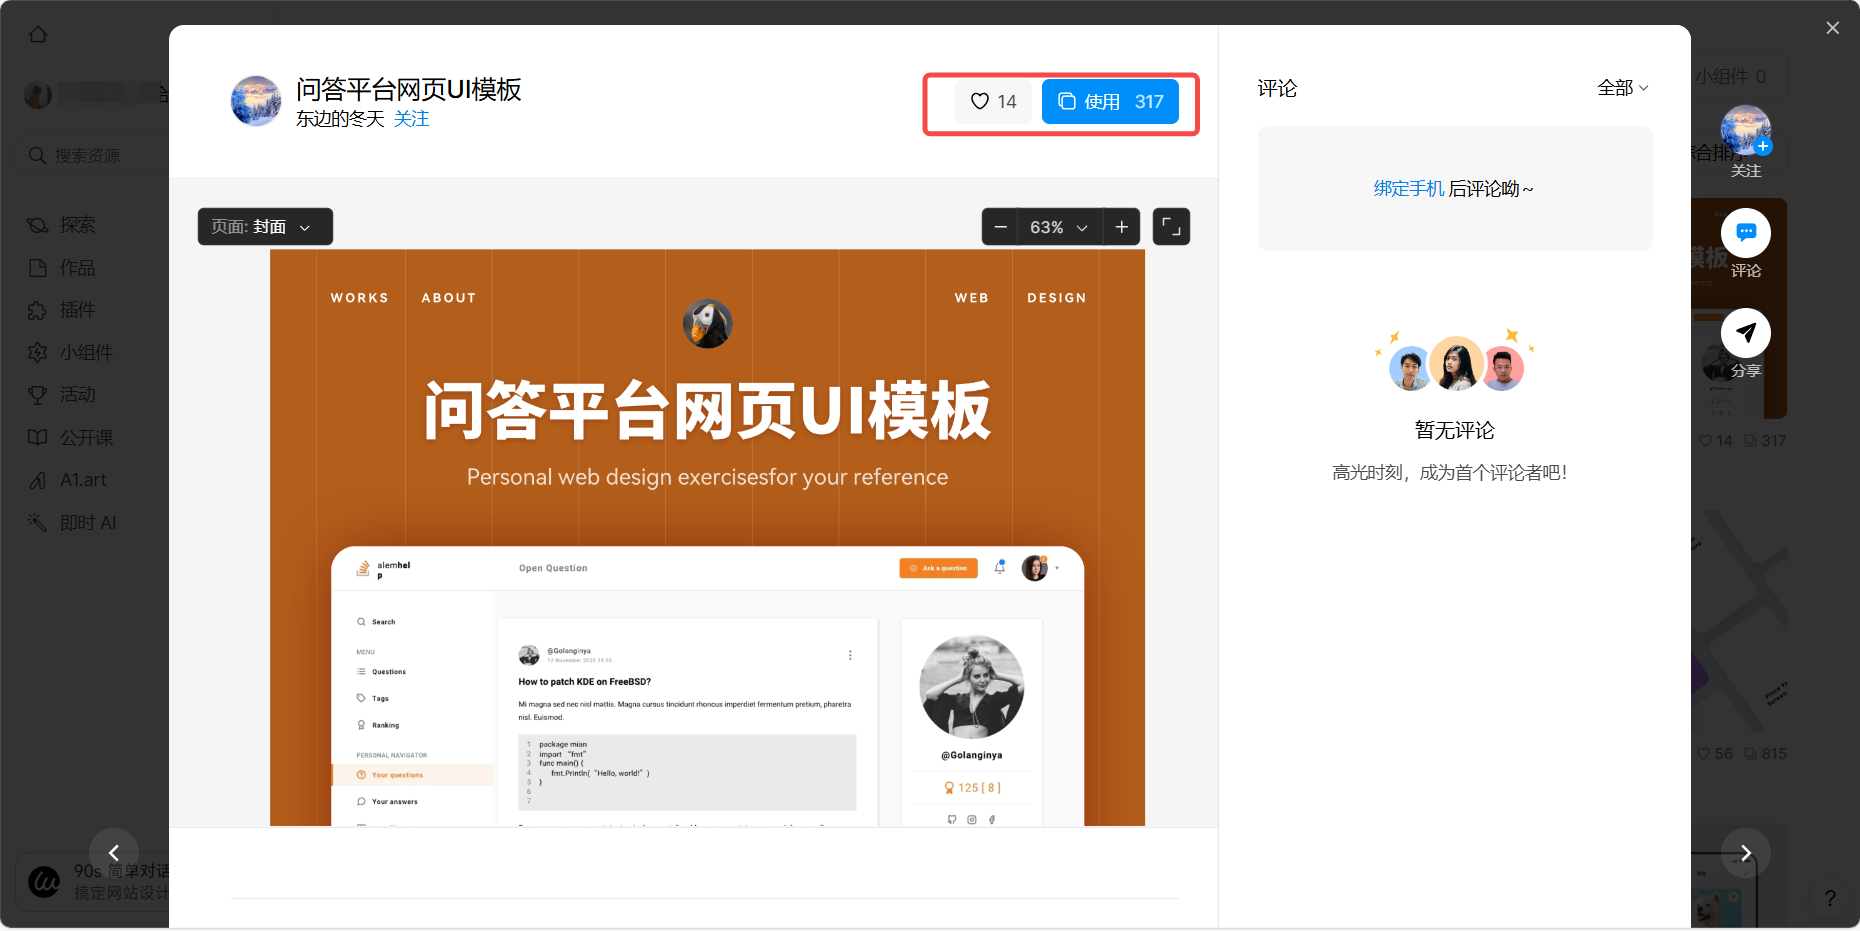Open the author avatar next to the title
The width and height of the screenshot is (1860, 931).
tap(256, 101)
